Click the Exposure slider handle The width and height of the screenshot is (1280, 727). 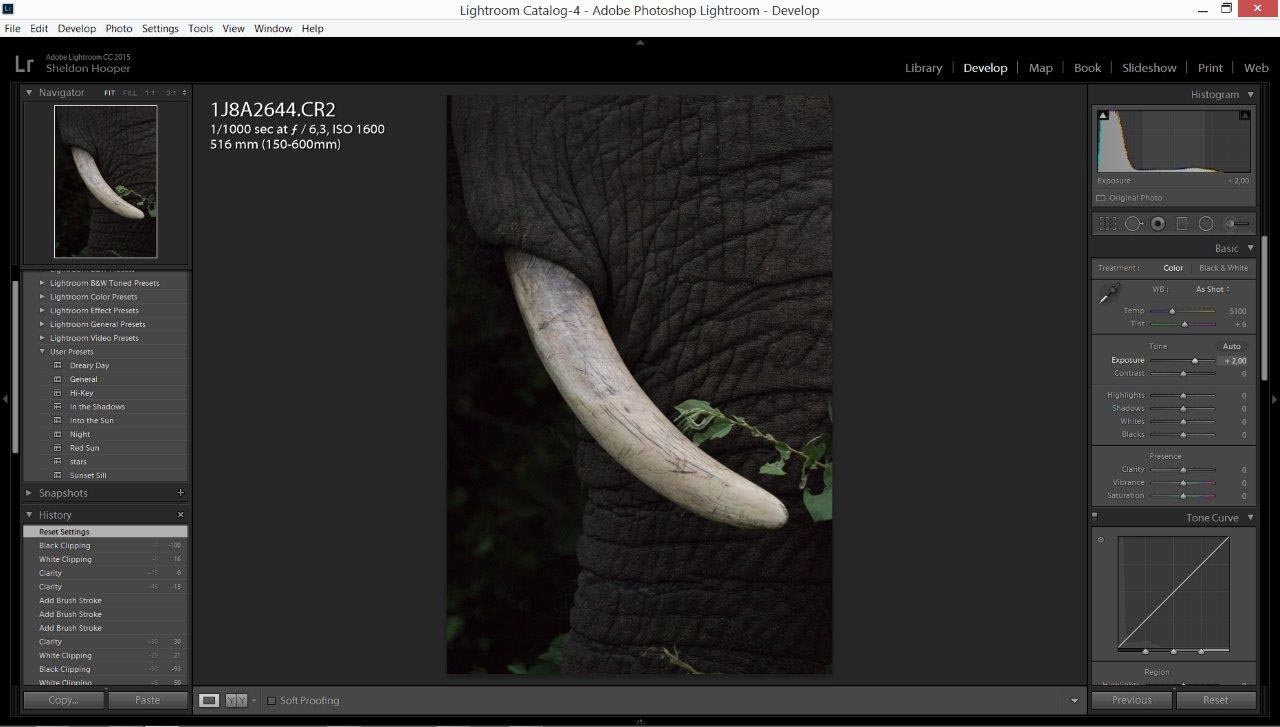(x=1195, y=361)
